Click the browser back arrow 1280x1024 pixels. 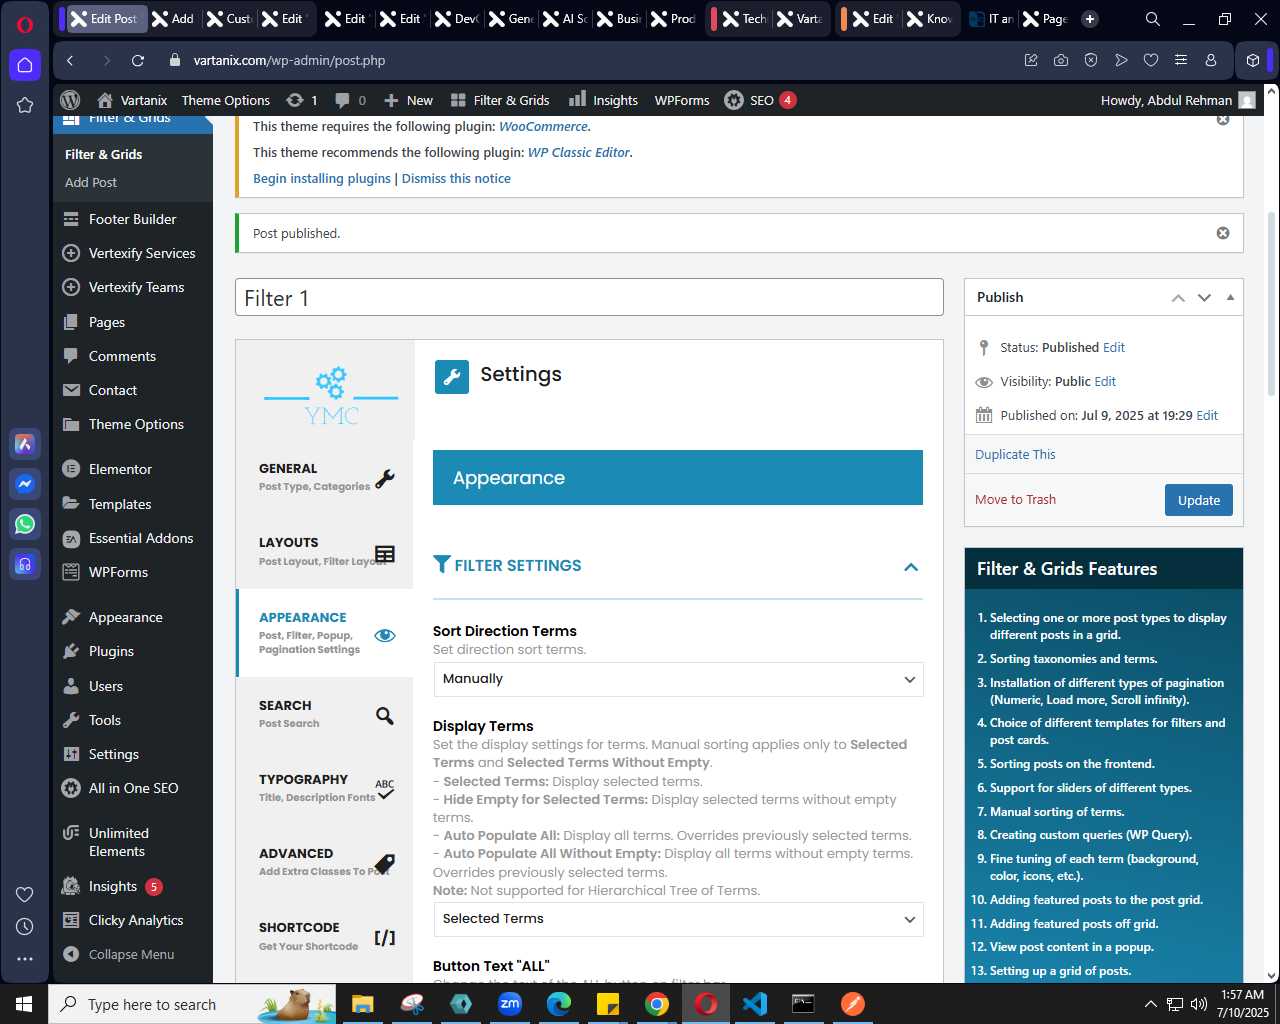tap(70, 60)
